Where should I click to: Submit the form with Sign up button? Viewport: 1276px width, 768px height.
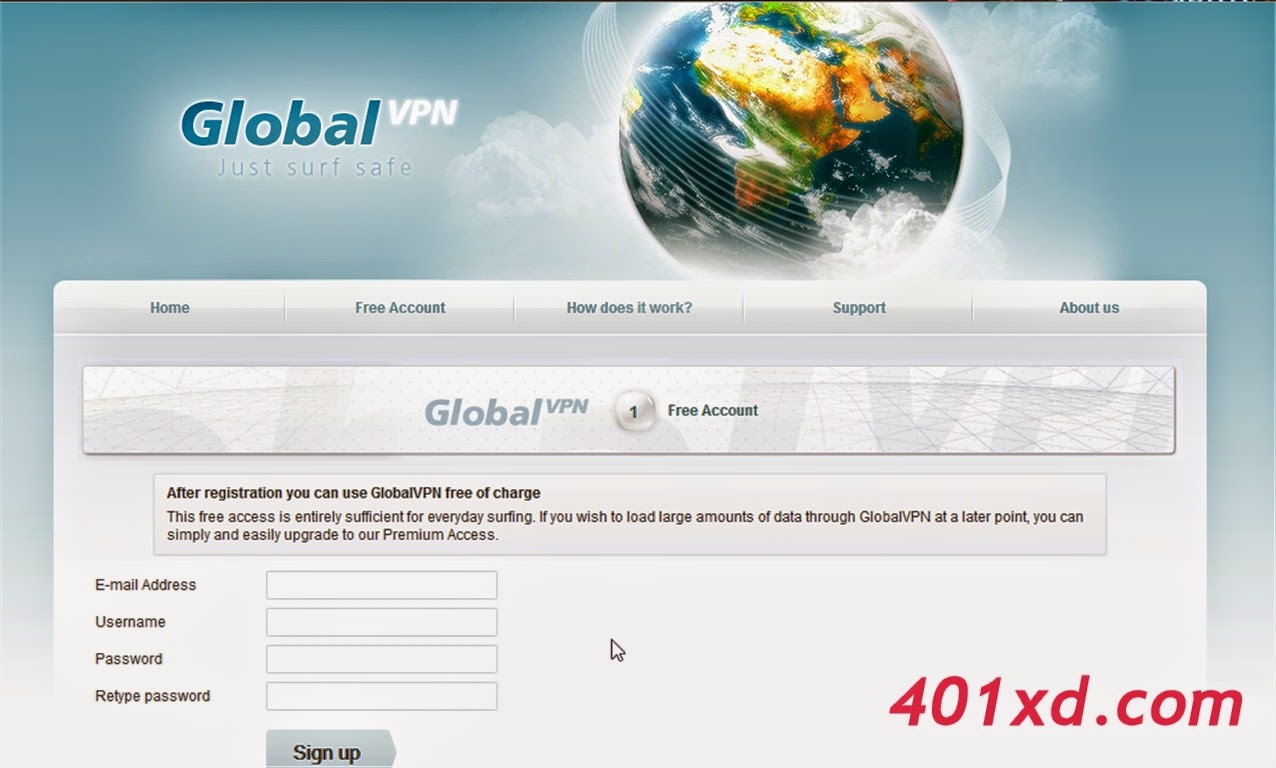(329, 751)
